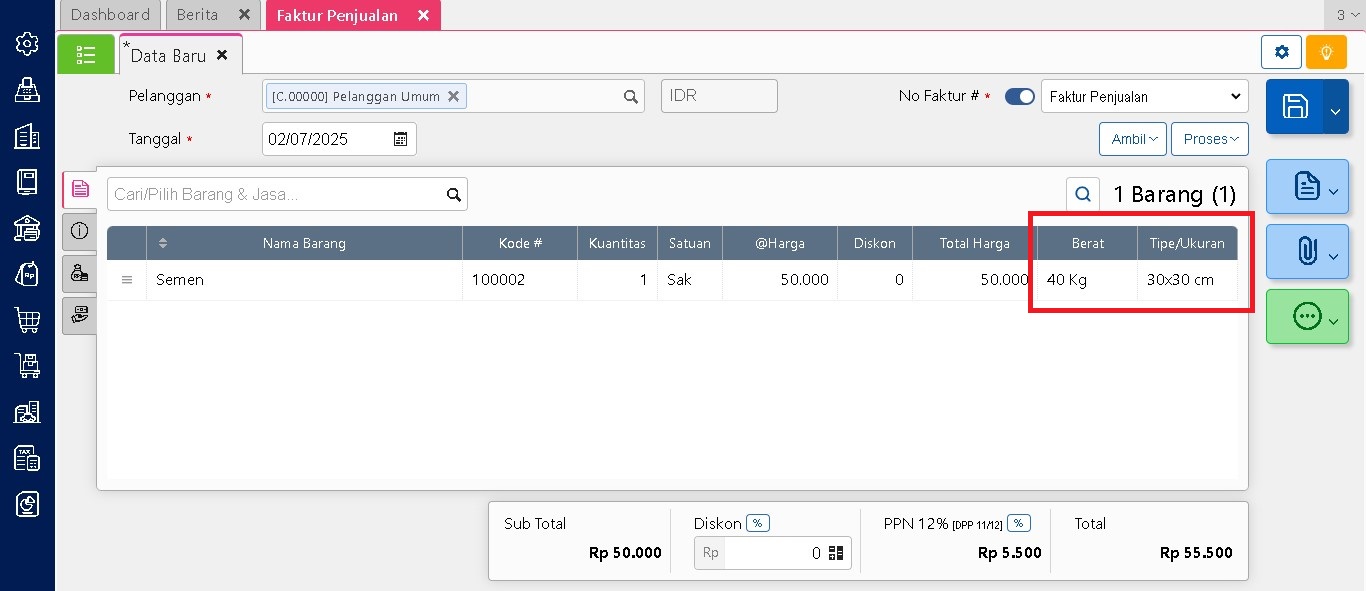Viewport: 1366px width, 591px height.
Task: Click the gear settings button top right
Action: [1281, 52]
